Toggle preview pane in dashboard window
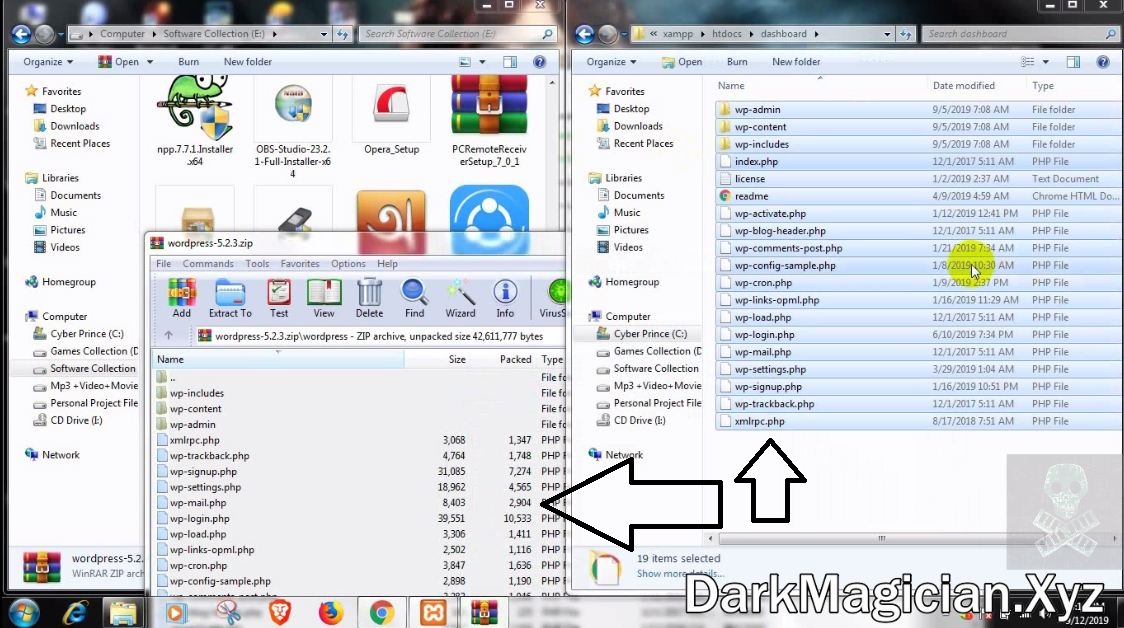Image resolution: width=1124 pixels, height=628 pixels. click(x=1073, y=62)
